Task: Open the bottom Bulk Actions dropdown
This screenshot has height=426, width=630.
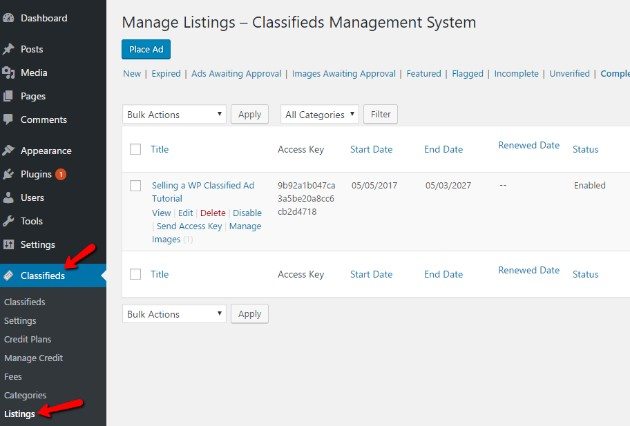Action: tap(174, 314)
